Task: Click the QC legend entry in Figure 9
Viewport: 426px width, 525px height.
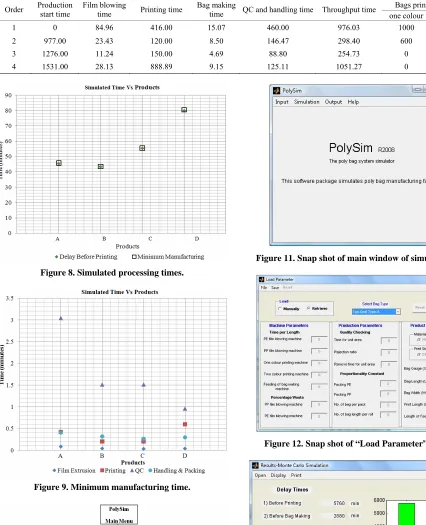Action: (137, 470)
